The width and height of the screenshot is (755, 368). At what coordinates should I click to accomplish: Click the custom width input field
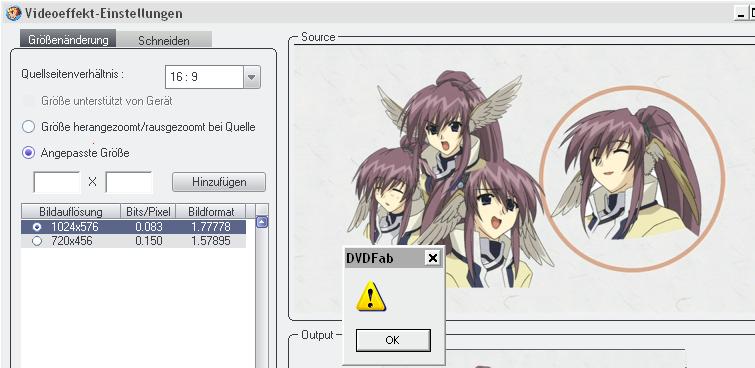click(x=57, y=182)
